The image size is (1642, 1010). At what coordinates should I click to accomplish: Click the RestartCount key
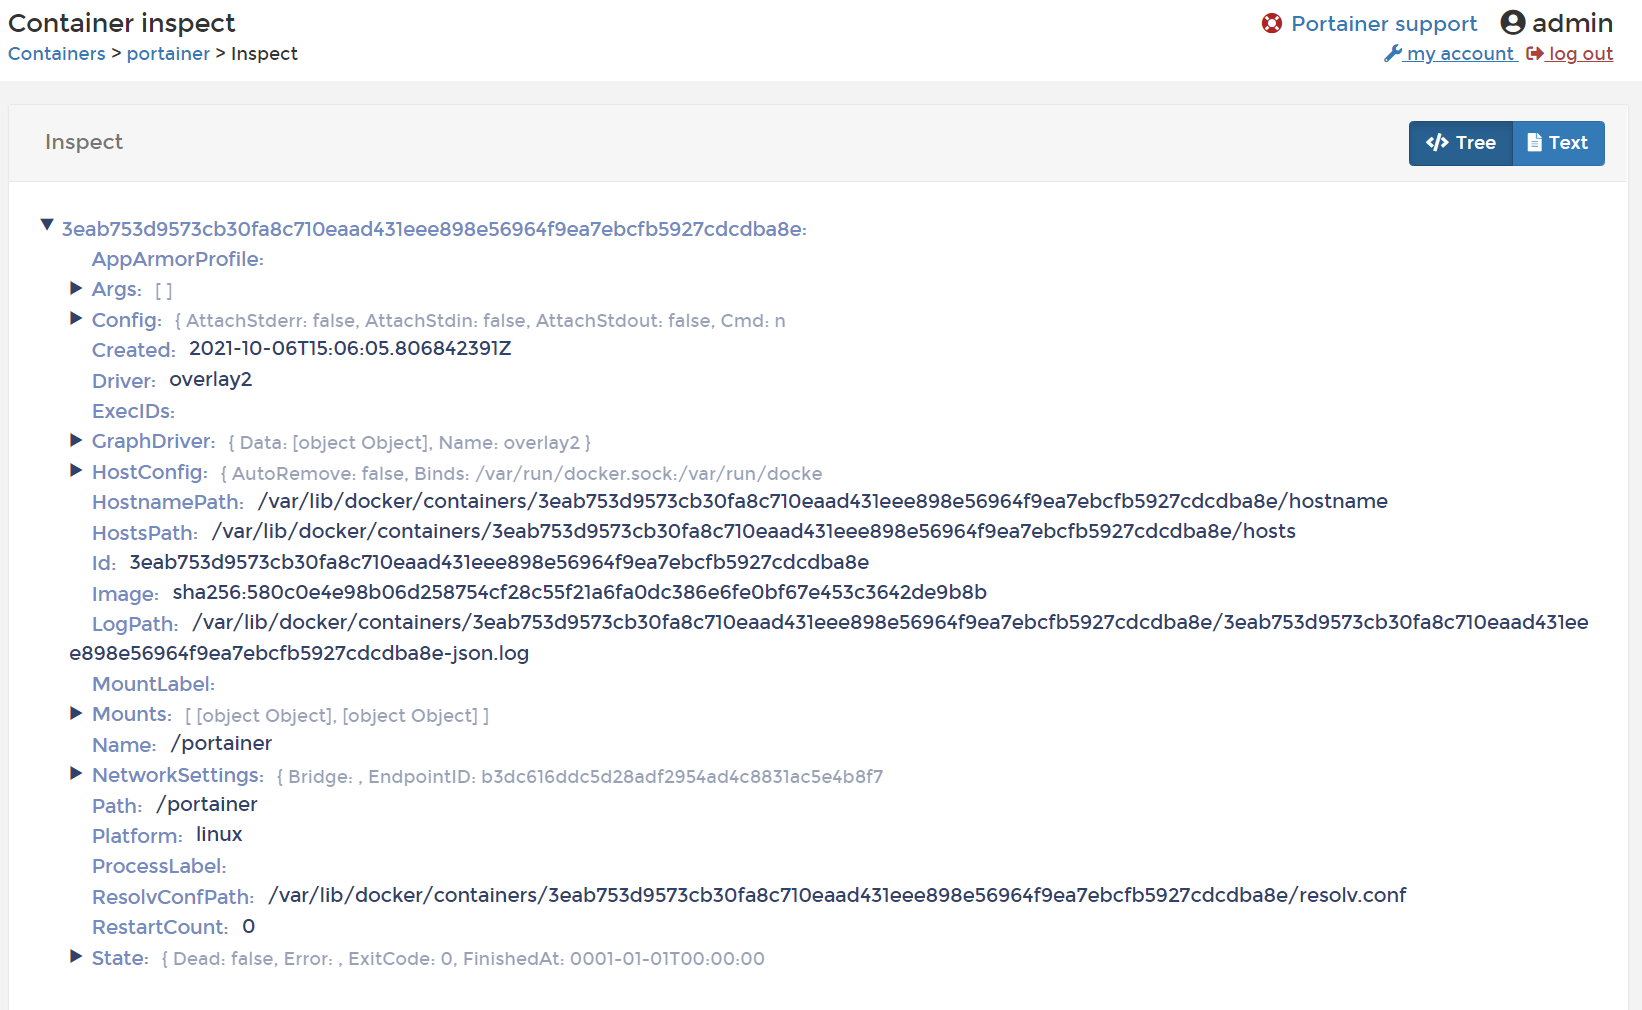160,927
